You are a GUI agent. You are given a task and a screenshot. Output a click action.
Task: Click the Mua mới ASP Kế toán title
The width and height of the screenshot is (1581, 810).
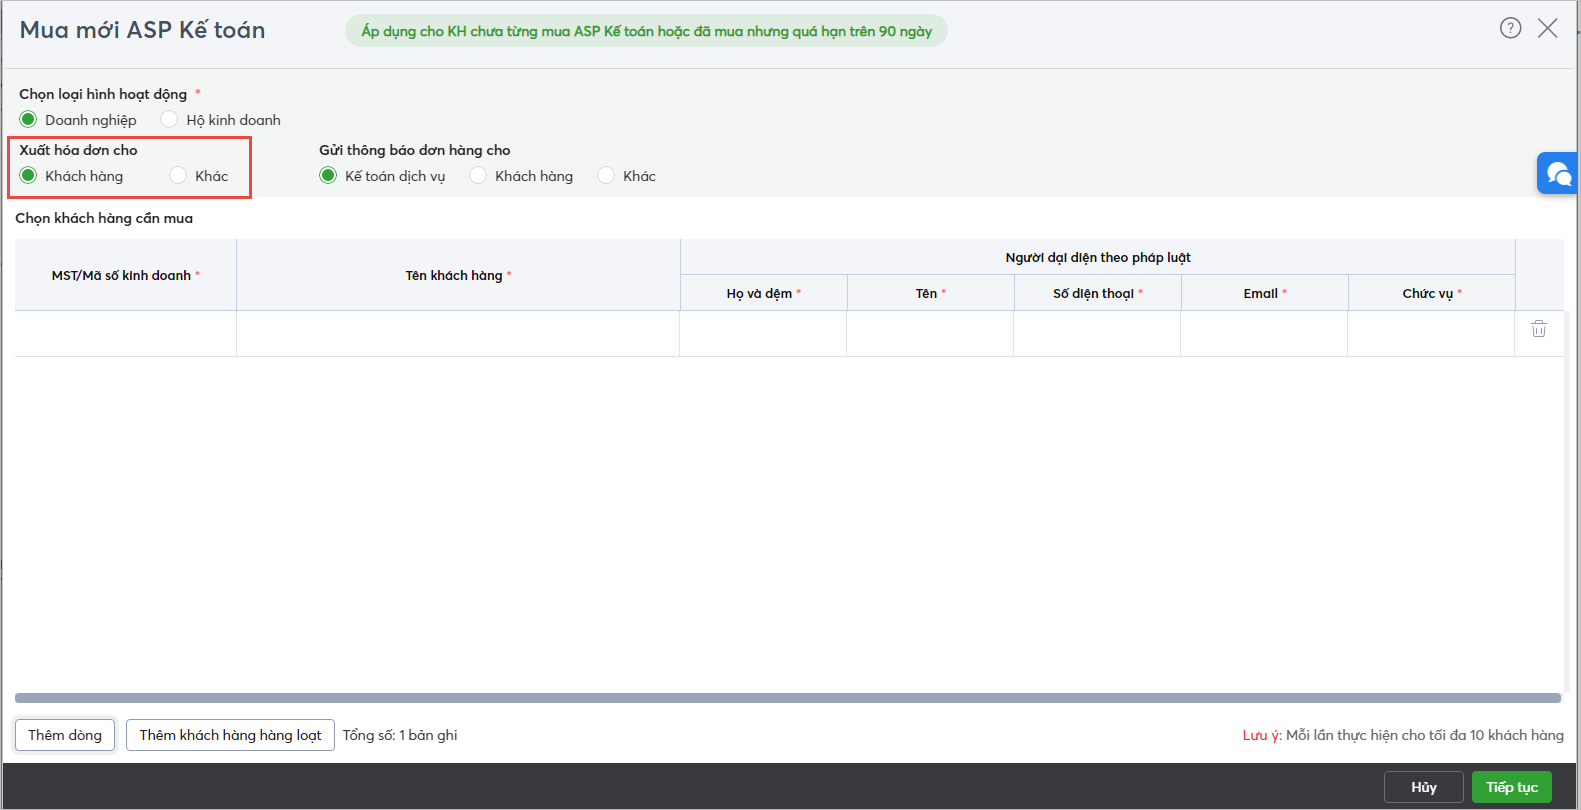142,30
